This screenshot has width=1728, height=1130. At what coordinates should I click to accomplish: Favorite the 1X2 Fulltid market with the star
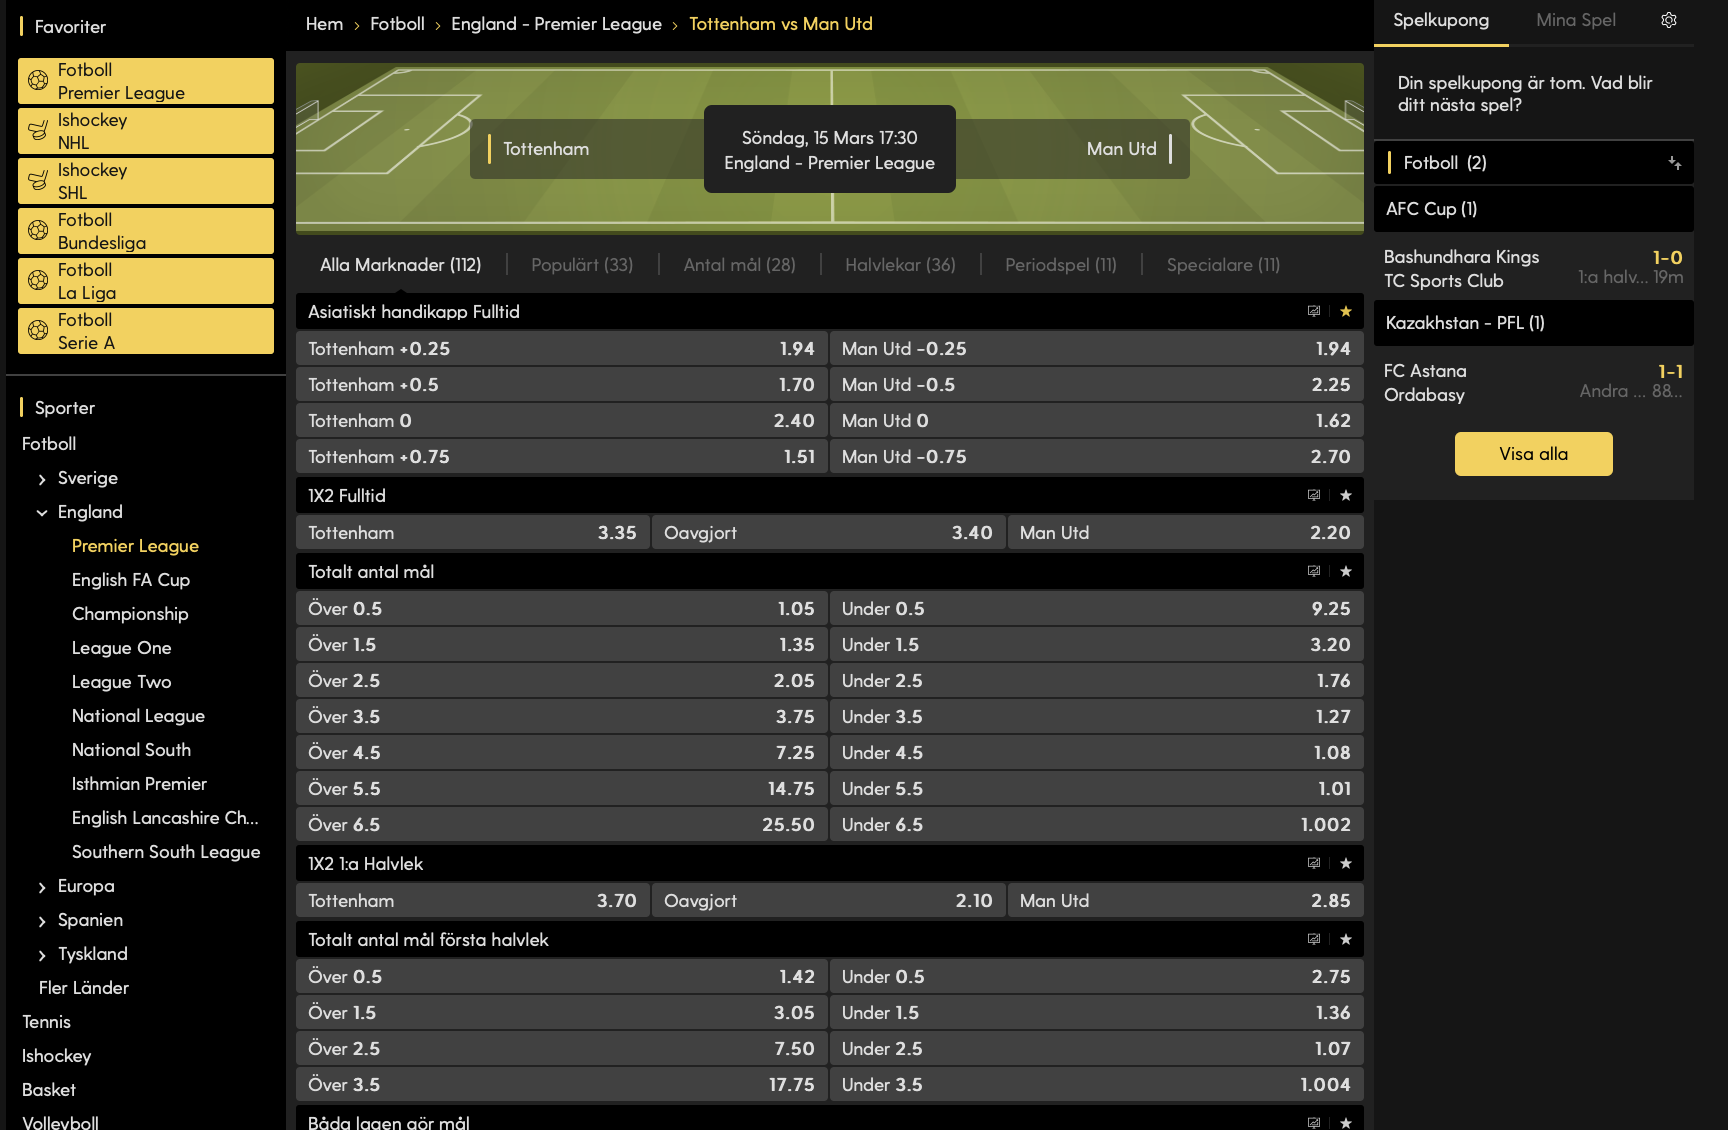pos(1345,495)
